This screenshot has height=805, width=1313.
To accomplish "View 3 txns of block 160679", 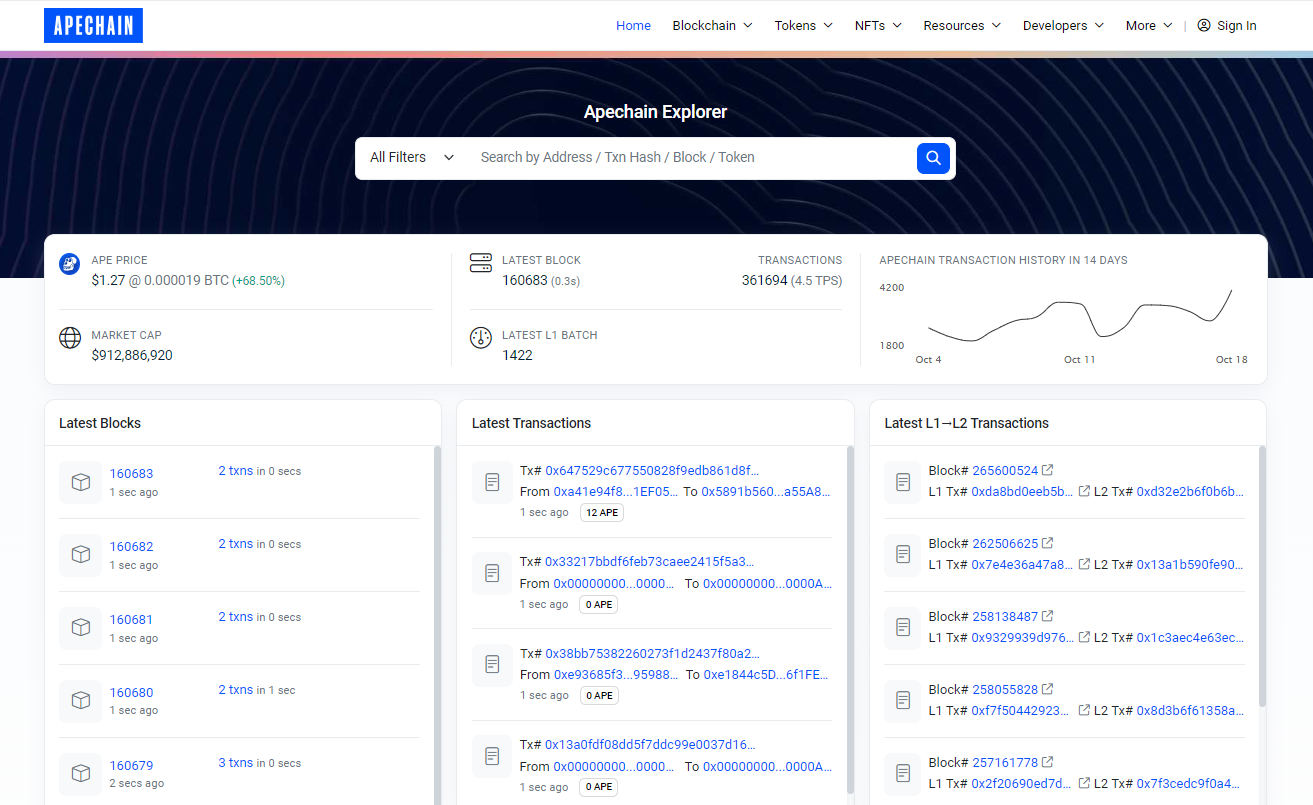I will (x=236, y=763).
